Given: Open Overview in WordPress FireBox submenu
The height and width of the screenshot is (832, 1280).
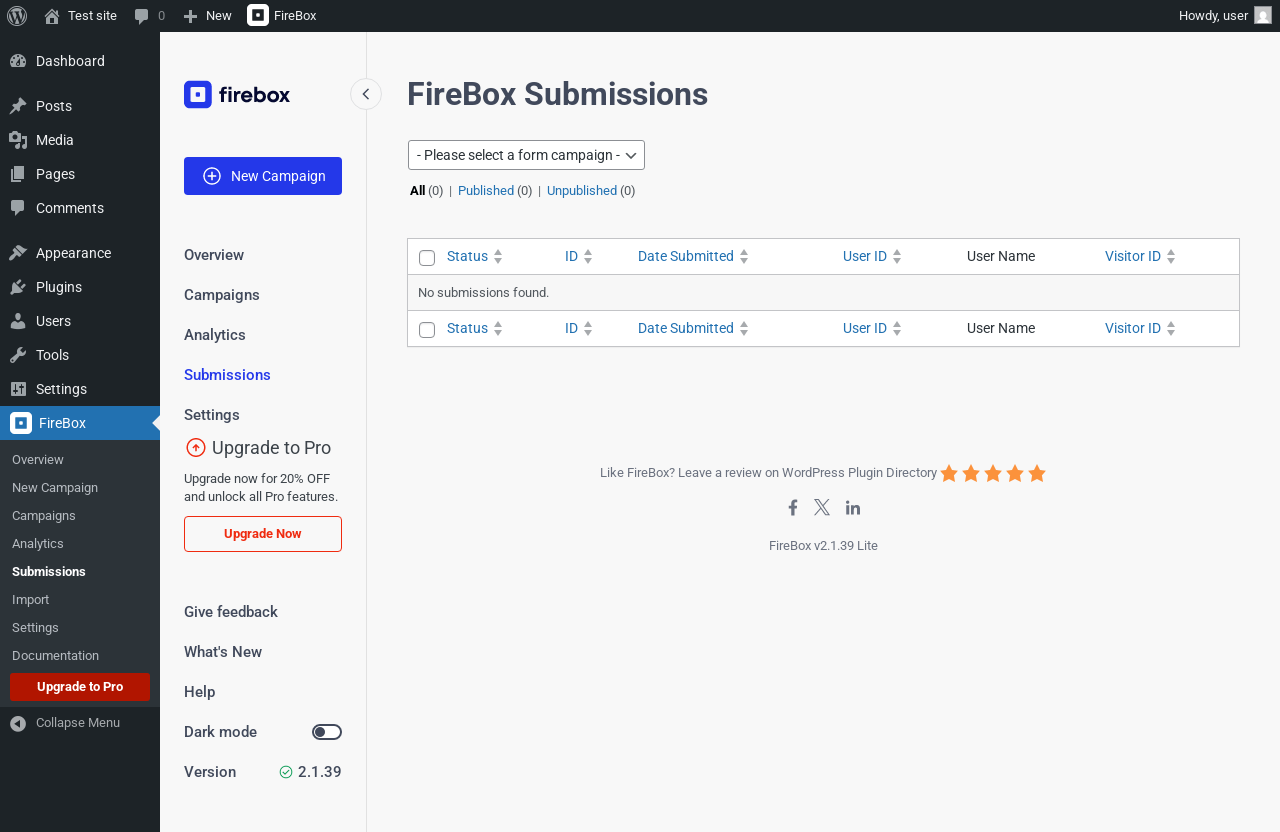Looking at the screenshot, I should [80, 460].
